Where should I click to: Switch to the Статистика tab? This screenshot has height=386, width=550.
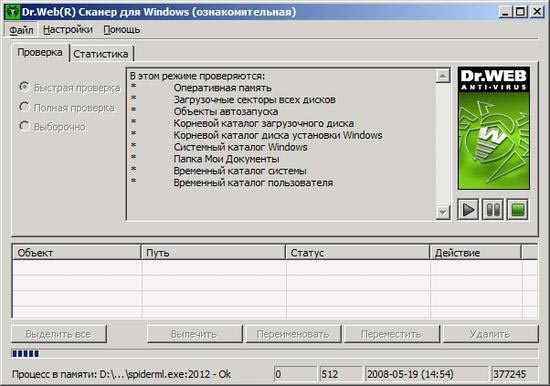101,54
